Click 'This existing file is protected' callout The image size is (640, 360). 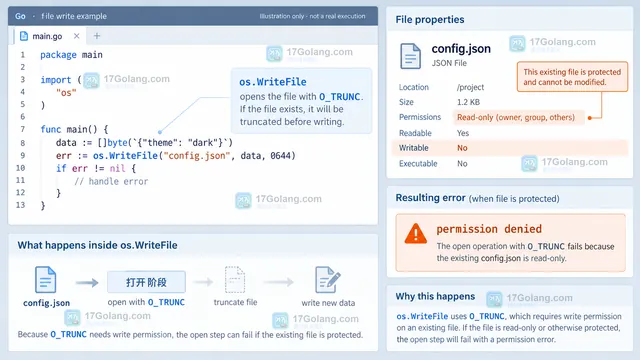[x=572, y=77]
